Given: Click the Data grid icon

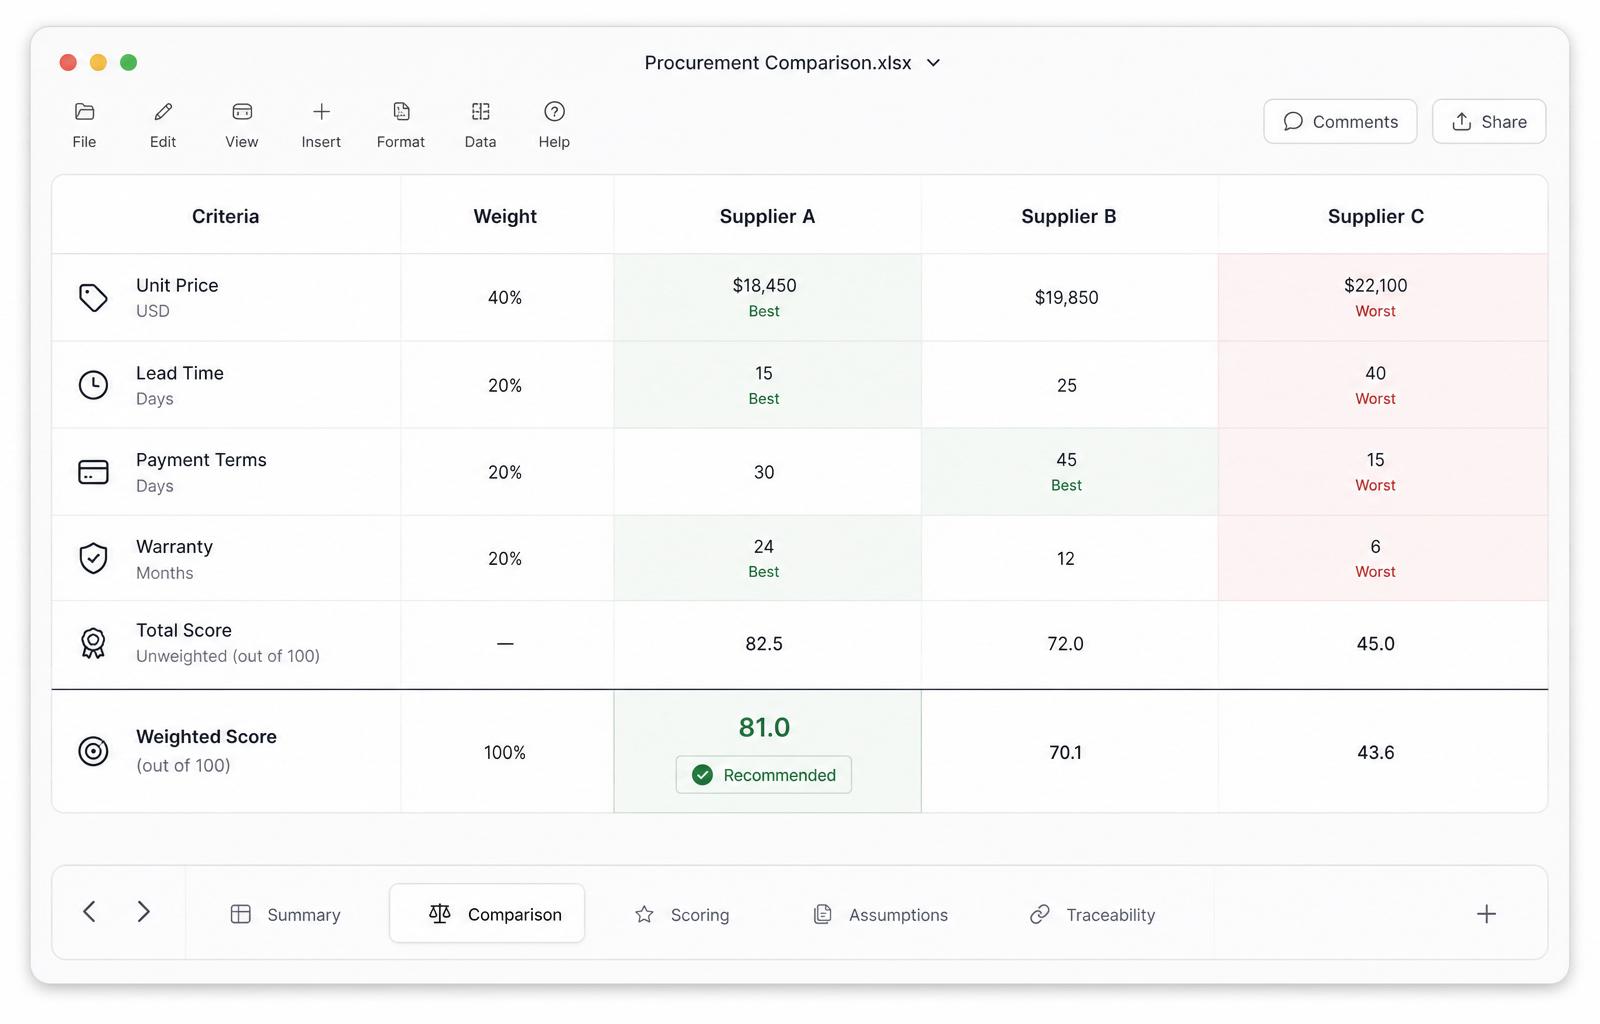Looking at the screenshot, I should (x=480, y=111).
